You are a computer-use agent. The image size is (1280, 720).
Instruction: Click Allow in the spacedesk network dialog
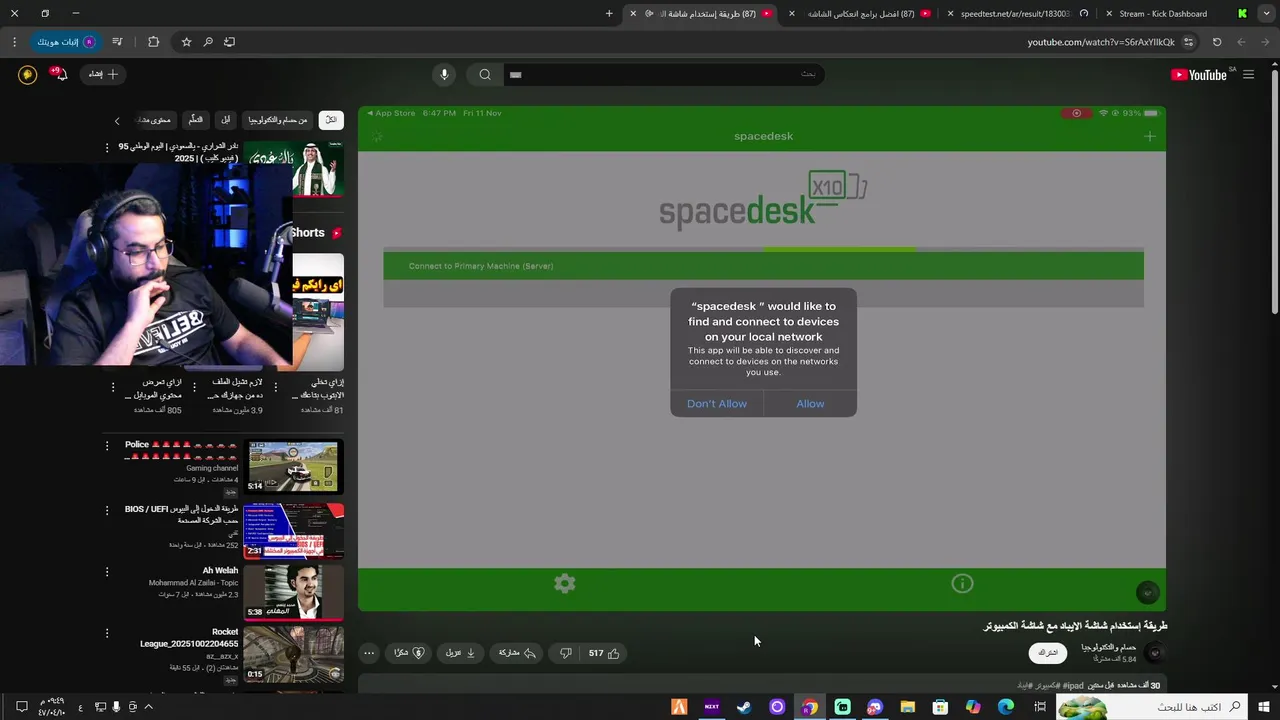click(810, 404)
